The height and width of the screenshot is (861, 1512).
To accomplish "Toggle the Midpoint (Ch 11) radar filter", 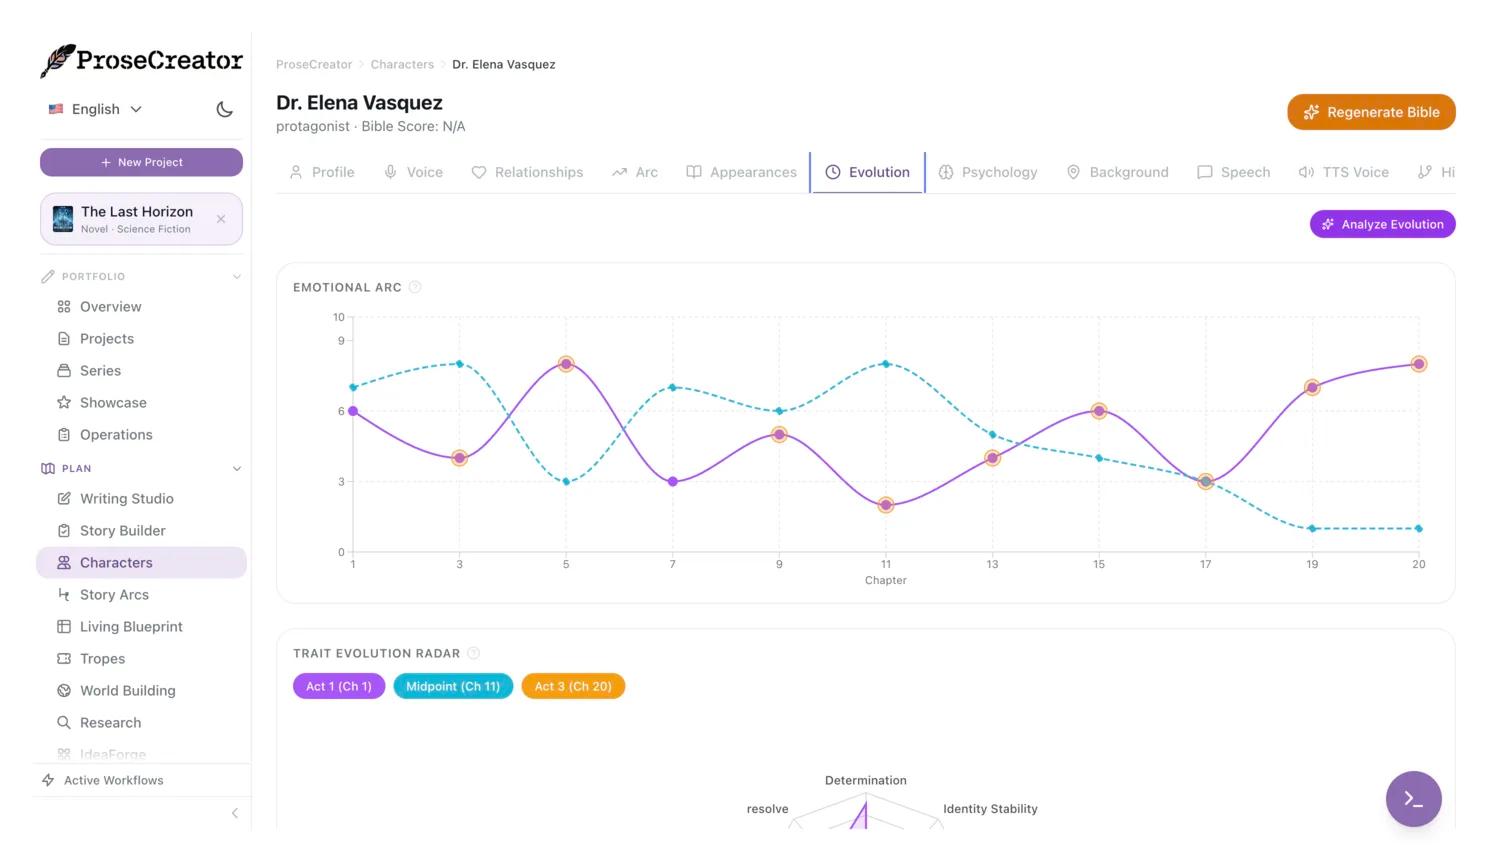I will [453, 686].
